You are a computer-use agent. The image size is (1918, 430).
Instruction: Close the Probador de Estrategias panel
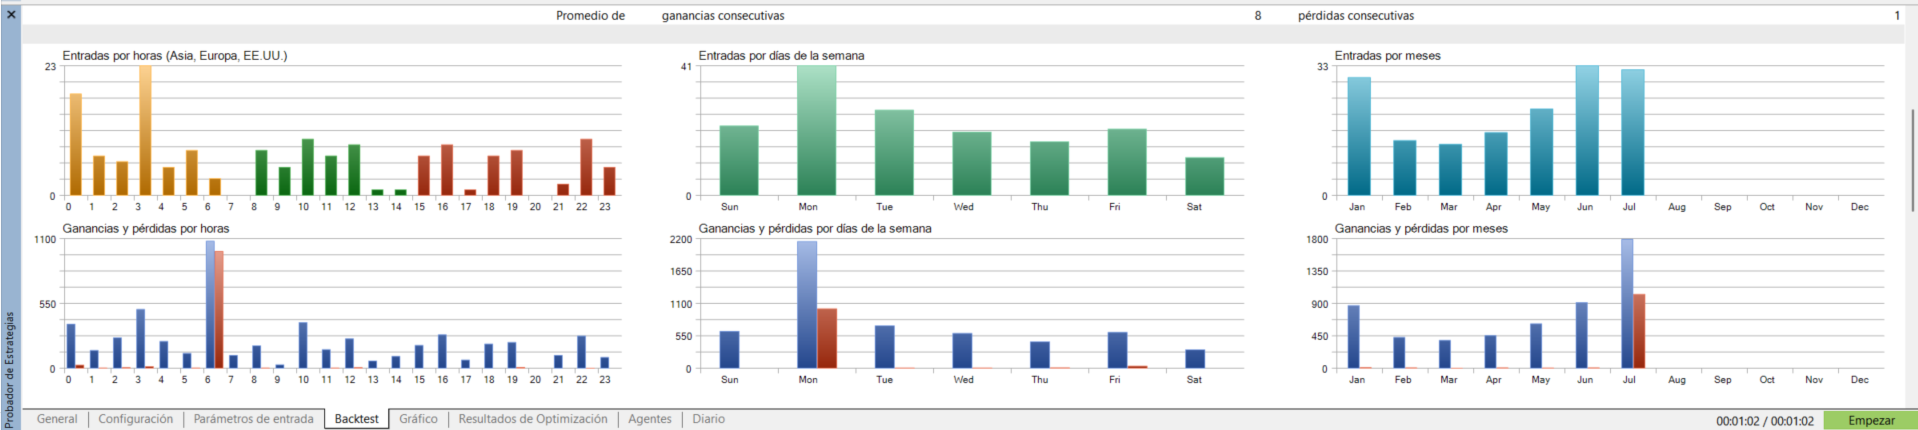coord(11,15)
